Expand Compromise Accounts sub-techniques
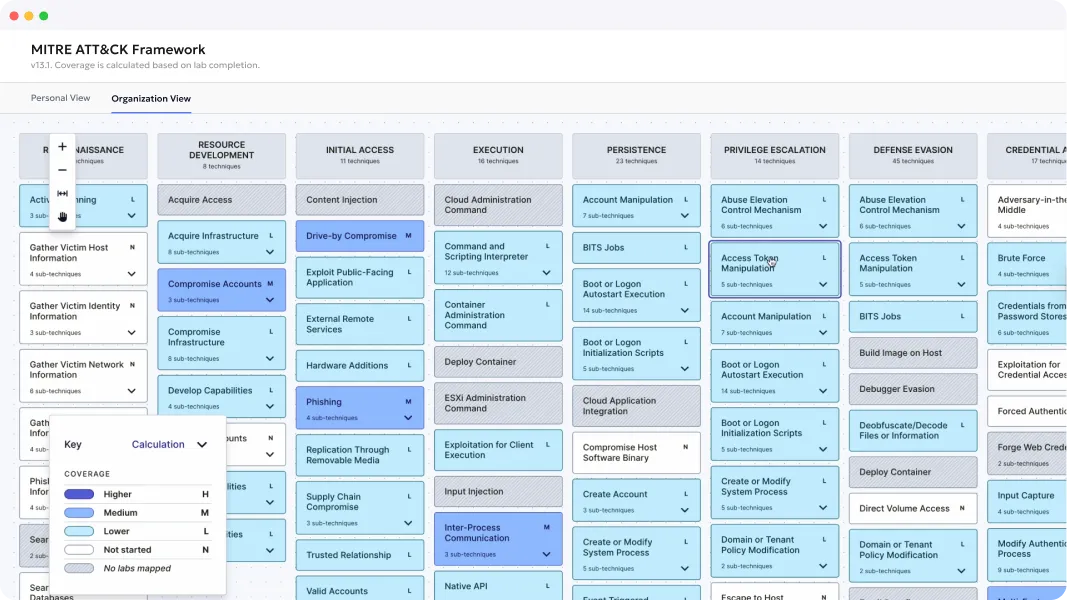 [269, 300]
